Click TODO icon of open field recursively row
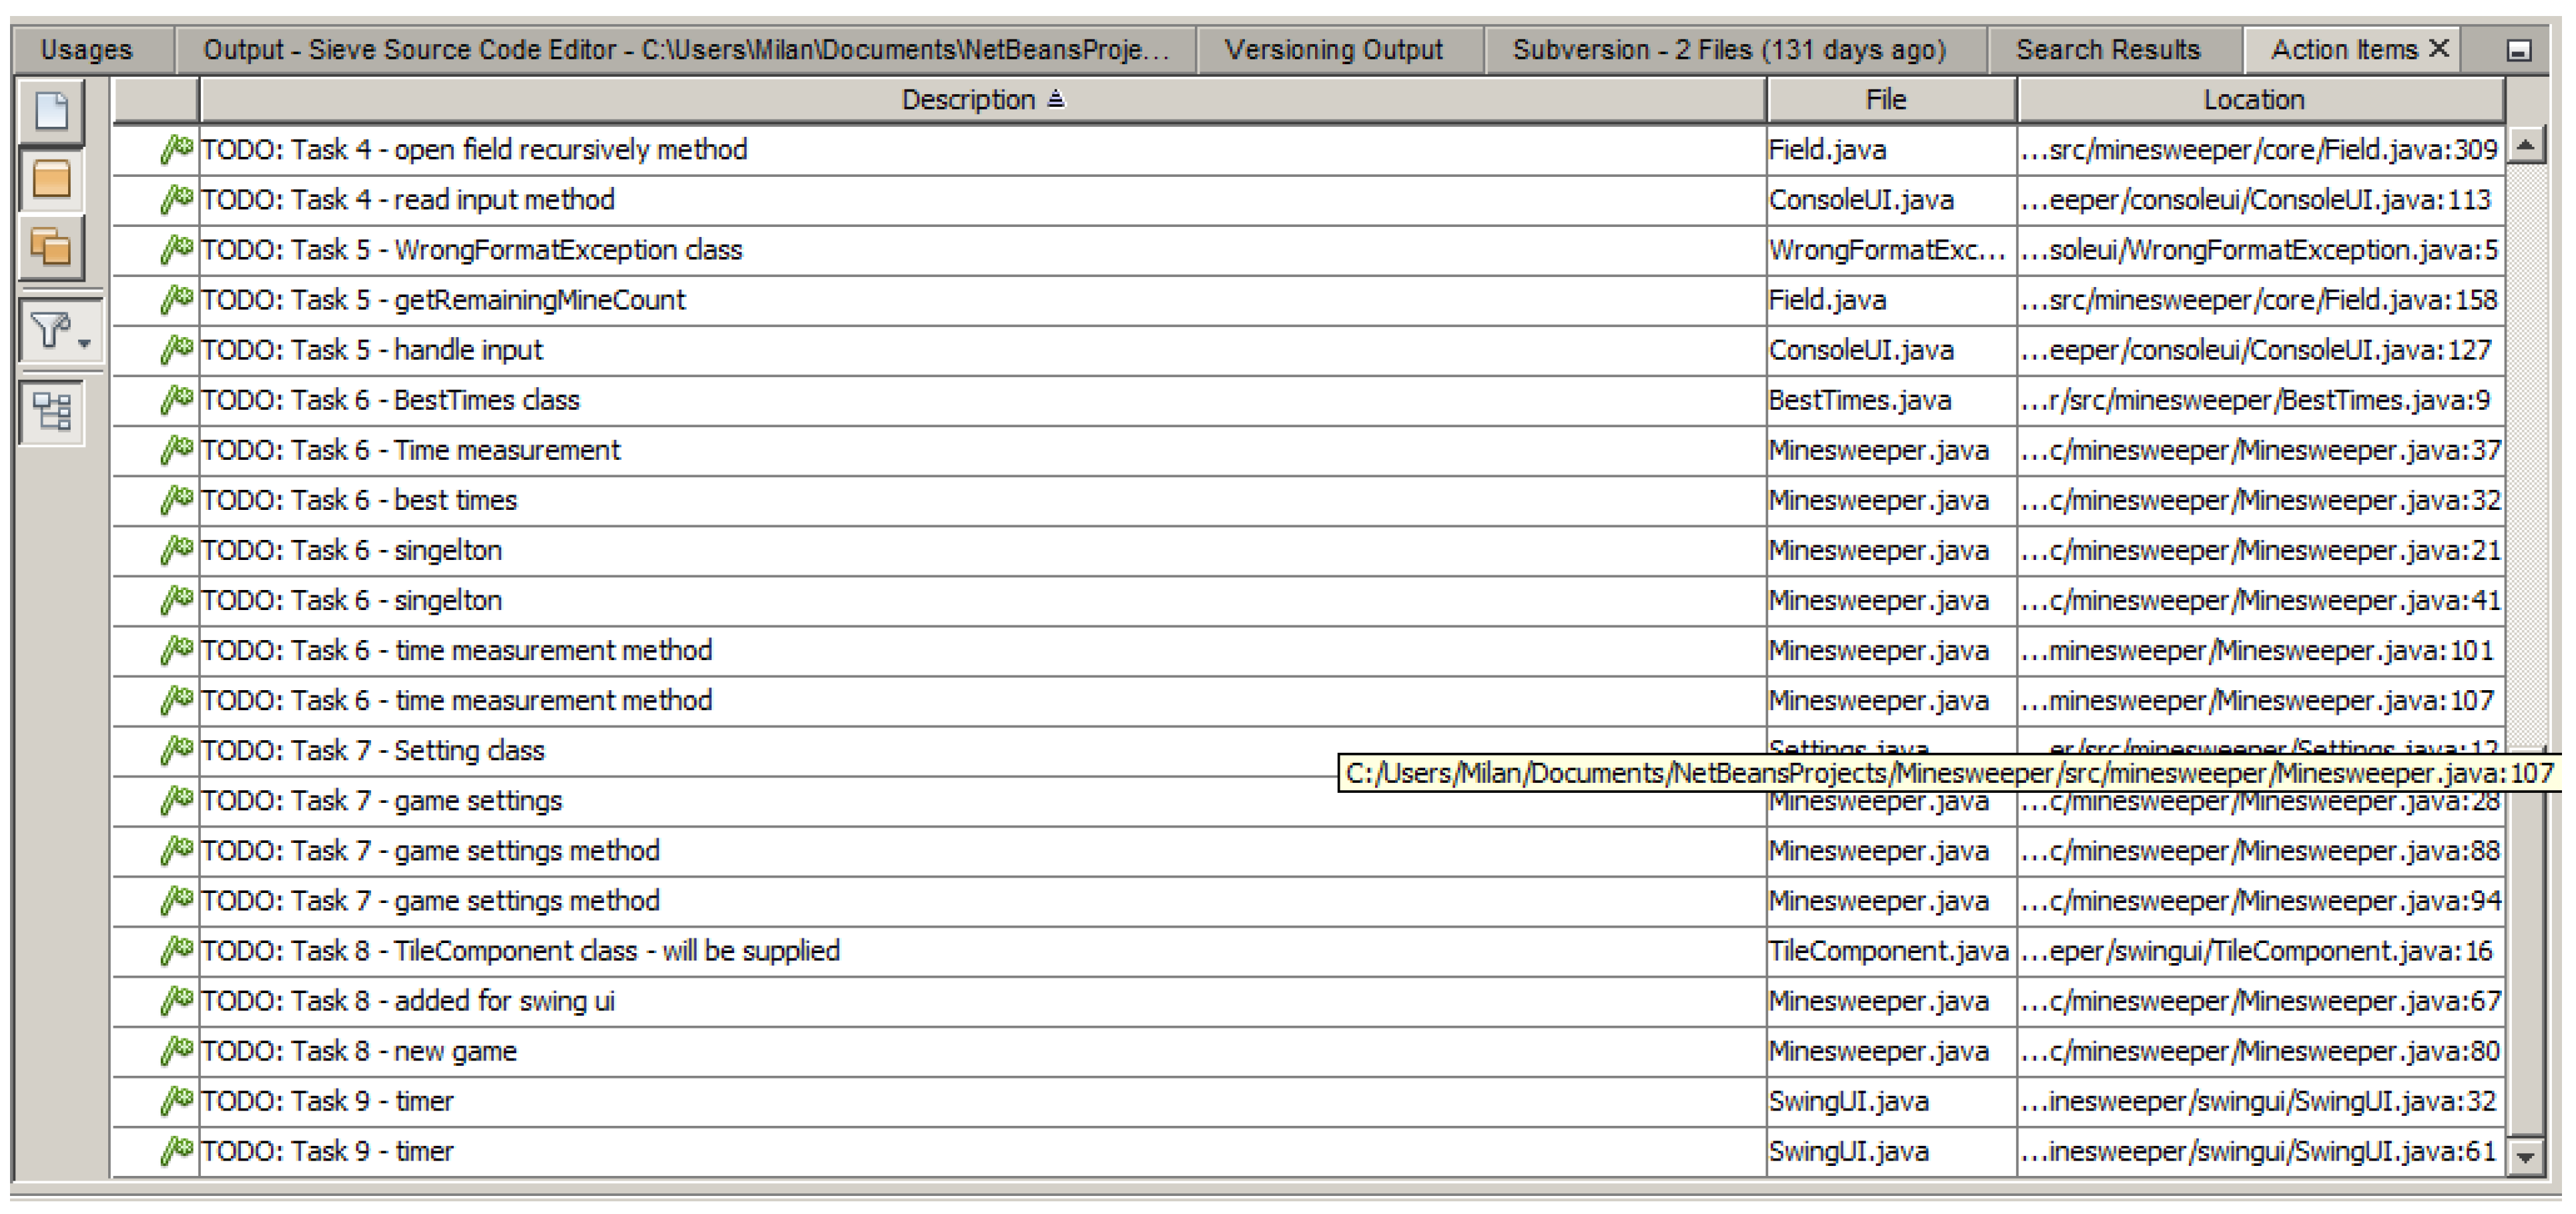This screenshot has width=2576, height=1214. pos(176,149)
